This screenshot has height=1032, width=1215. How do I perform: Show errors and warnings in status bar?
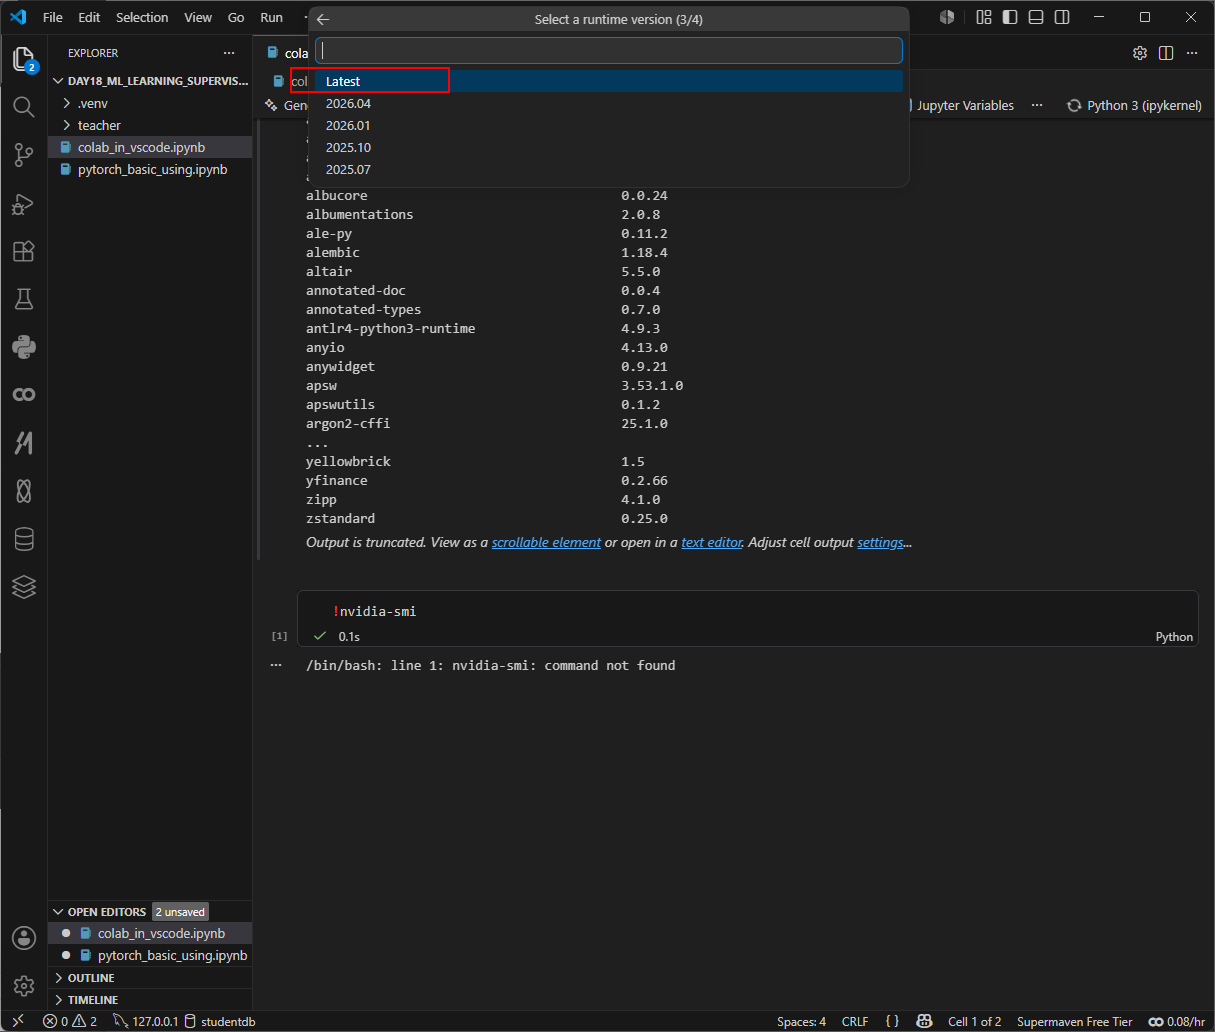(70, 1021)
